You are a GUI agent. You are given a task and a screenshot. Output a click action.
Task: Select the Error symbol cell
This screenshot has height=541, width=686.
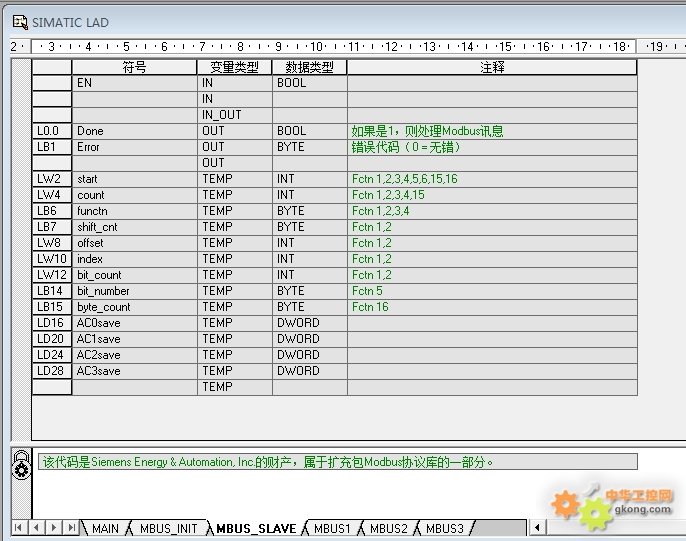click(x=134, y=147)
